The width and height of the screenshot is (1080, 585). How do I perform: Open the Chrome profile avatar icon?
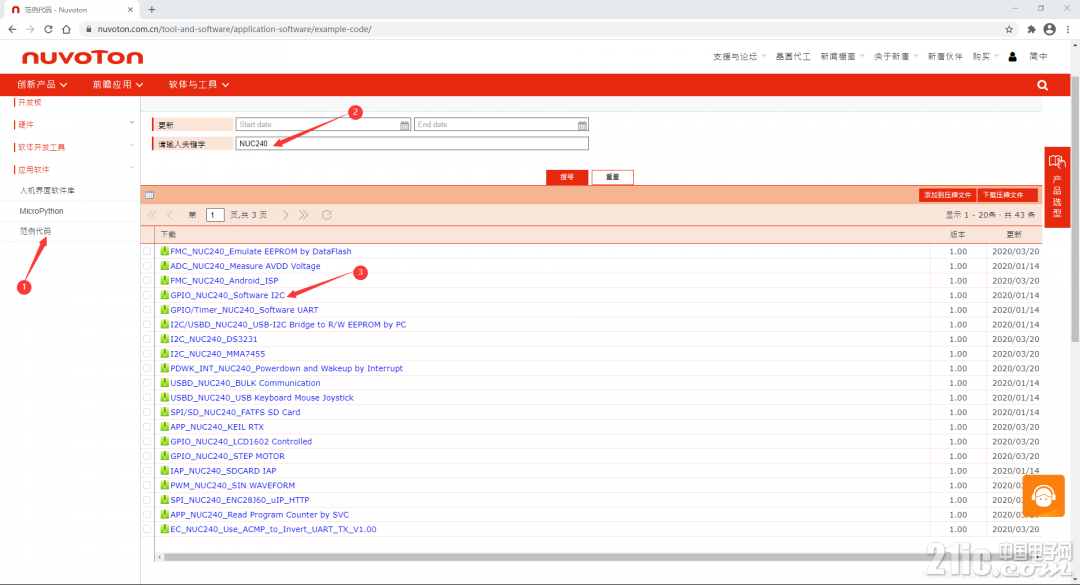[x=1049, y=29]
